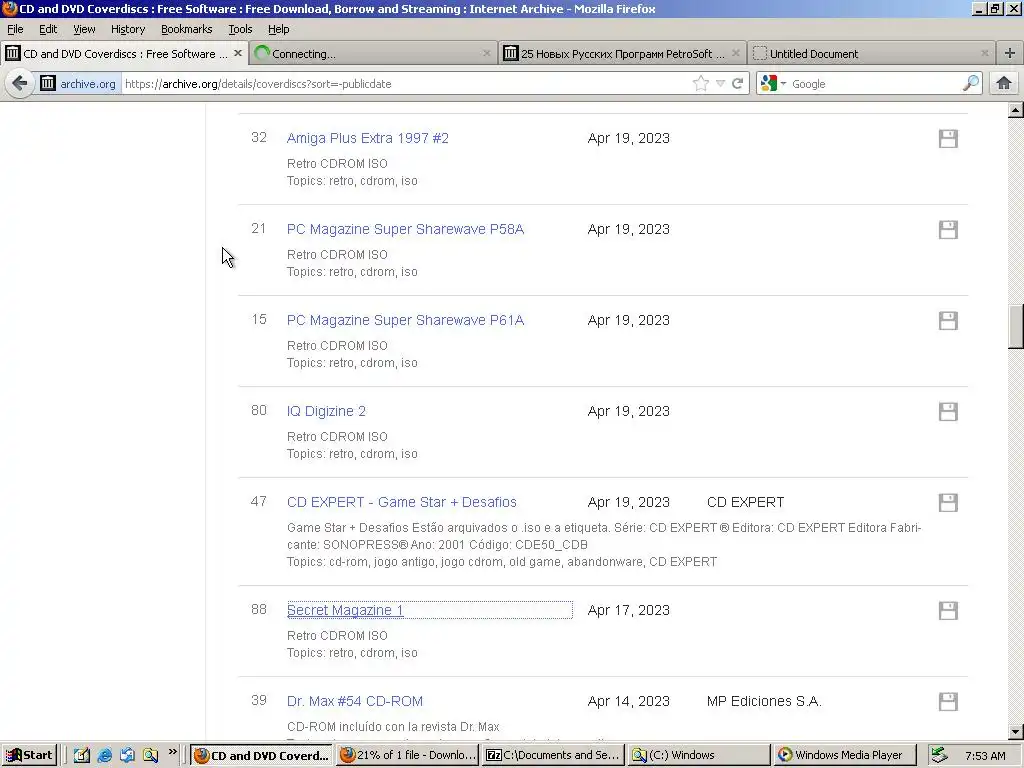Launch Internet Explorer from the Quick Launch bar
This screenshot has width=1024, height=768.
click(104, 756)
